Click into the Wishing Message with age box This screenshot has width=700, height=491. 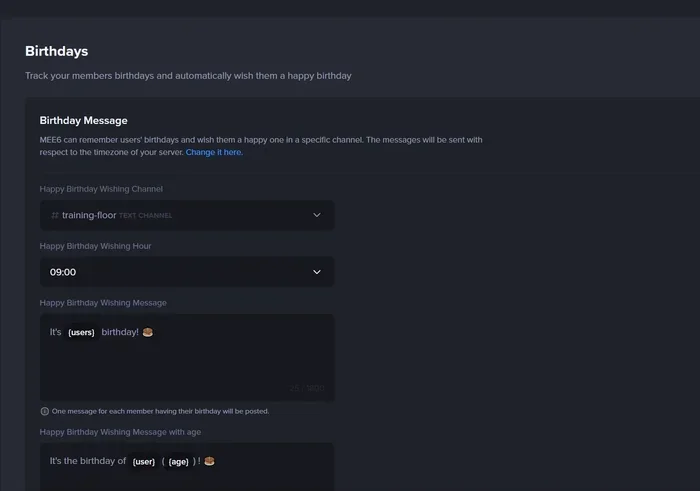(187, 467)
